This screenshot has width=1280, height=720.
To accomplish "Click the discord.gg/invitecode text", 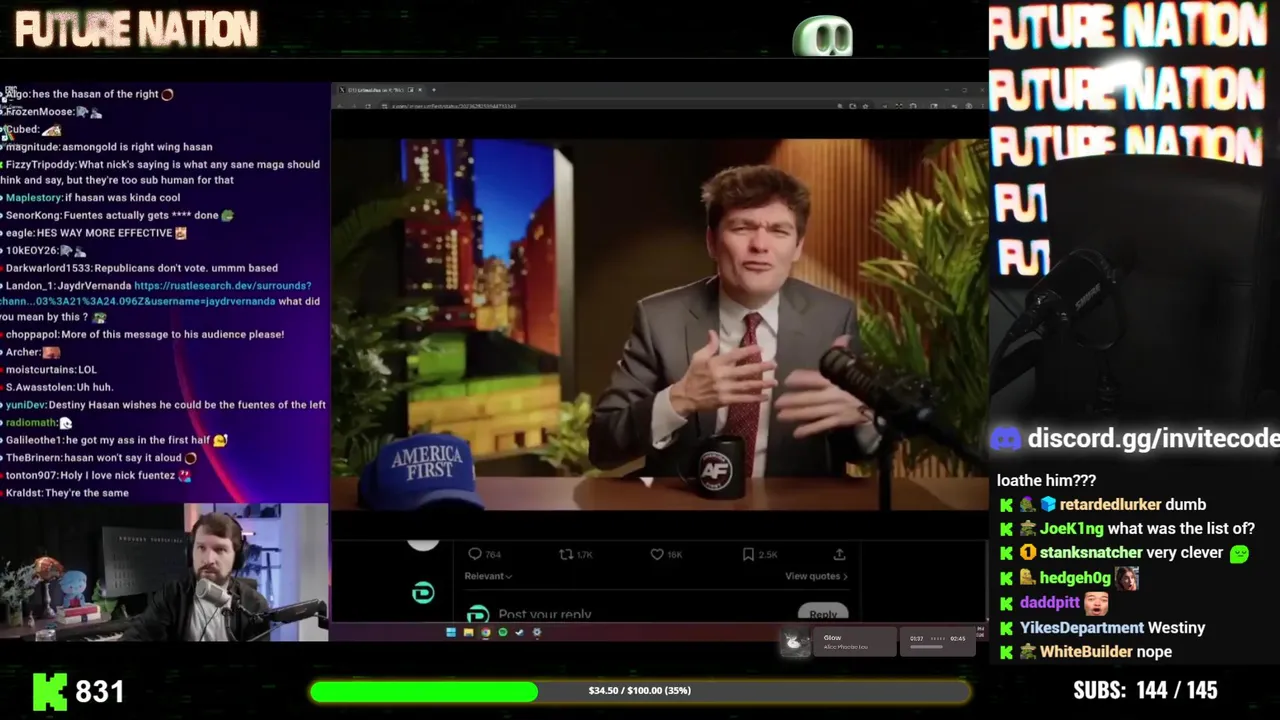I will (1153, 438).
